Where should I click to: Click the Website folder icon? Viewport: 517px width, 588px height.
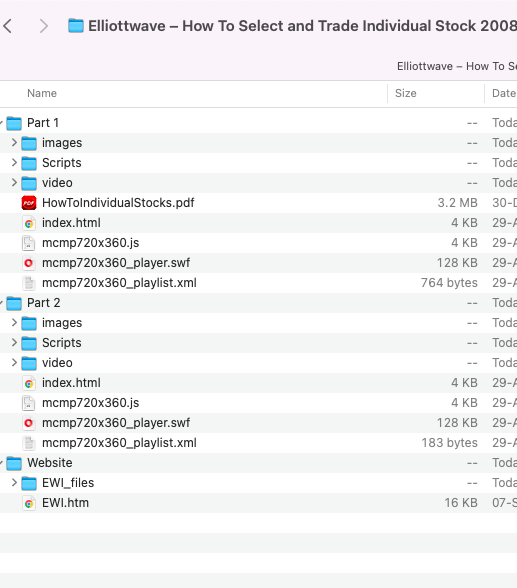click(x=14, y=463)
